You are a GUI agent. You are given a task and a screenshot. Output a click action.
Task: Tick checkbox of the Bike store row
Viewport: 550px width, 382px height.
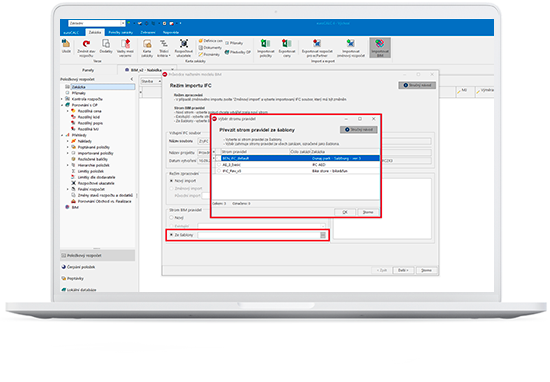coord(219,171)
